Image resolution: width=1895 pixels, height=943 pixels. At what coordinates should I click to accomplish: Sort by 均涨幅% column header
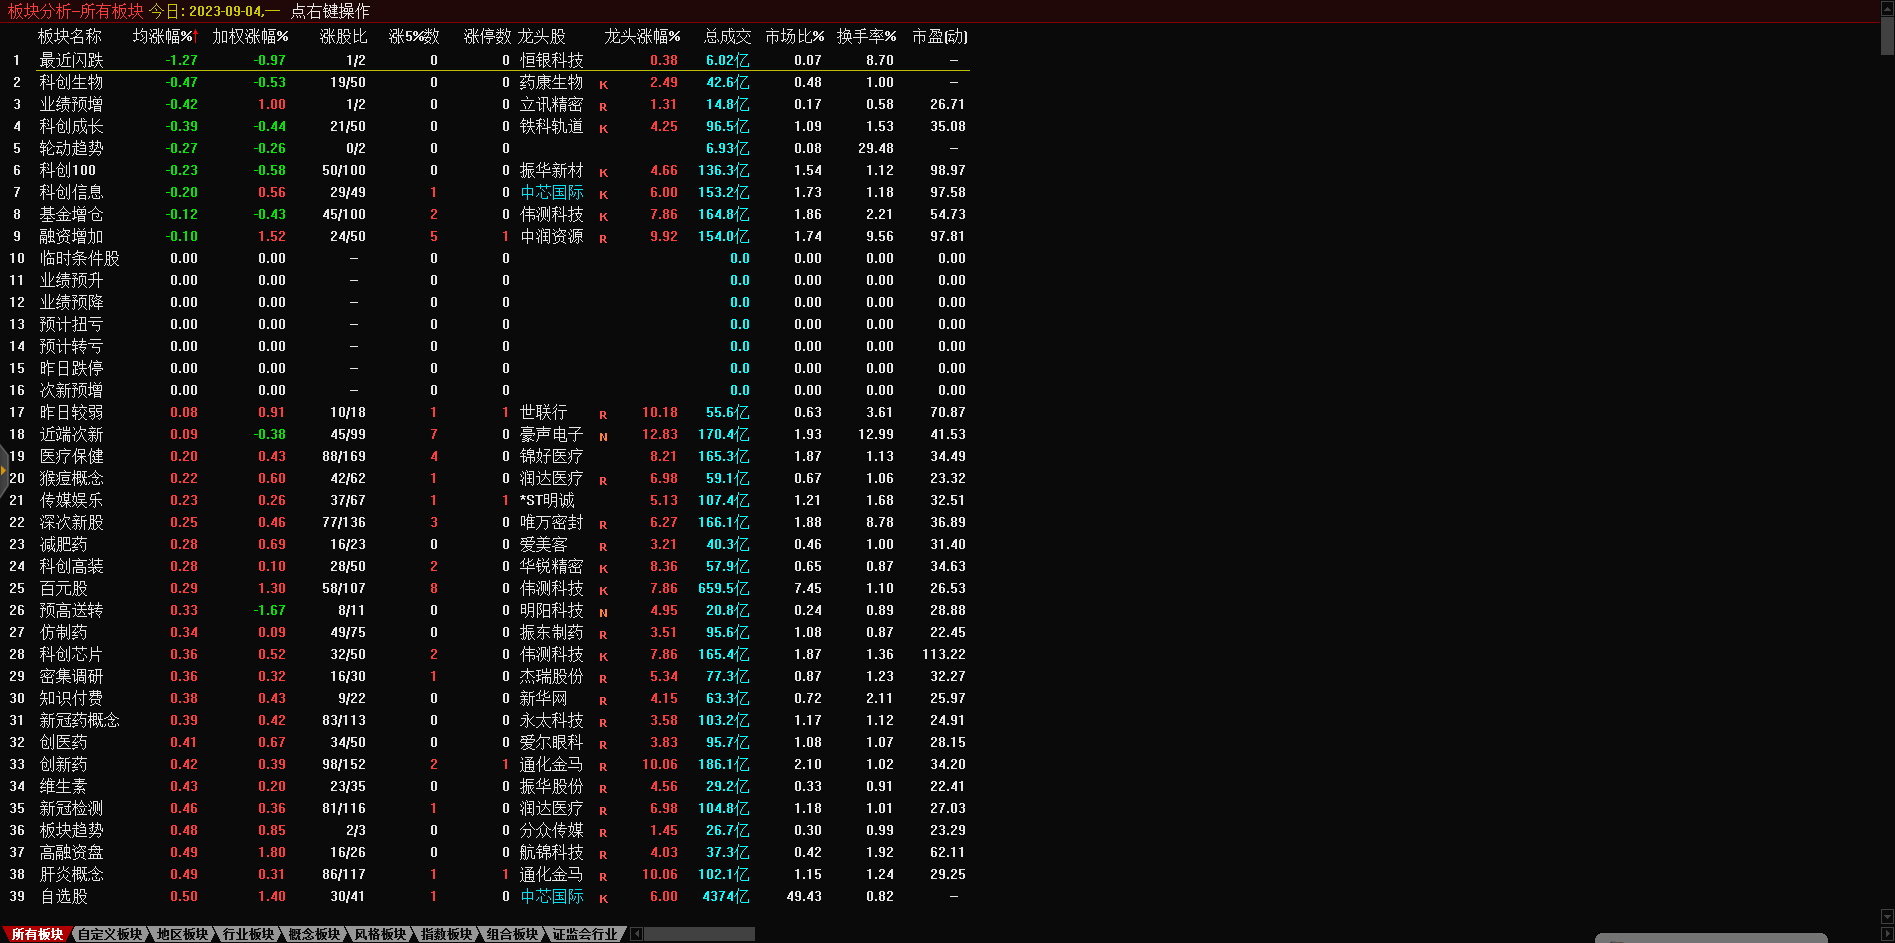[164, 36]
